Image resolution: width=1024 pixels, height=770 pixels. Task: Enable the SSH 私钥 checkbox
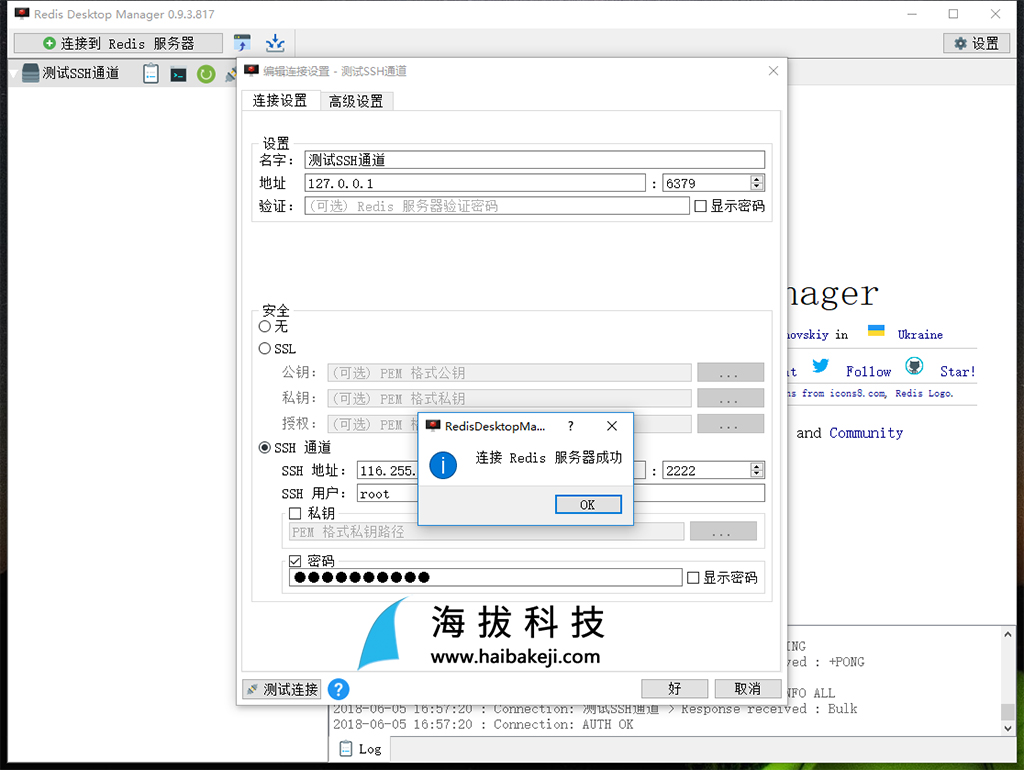[x=295, y=513]
